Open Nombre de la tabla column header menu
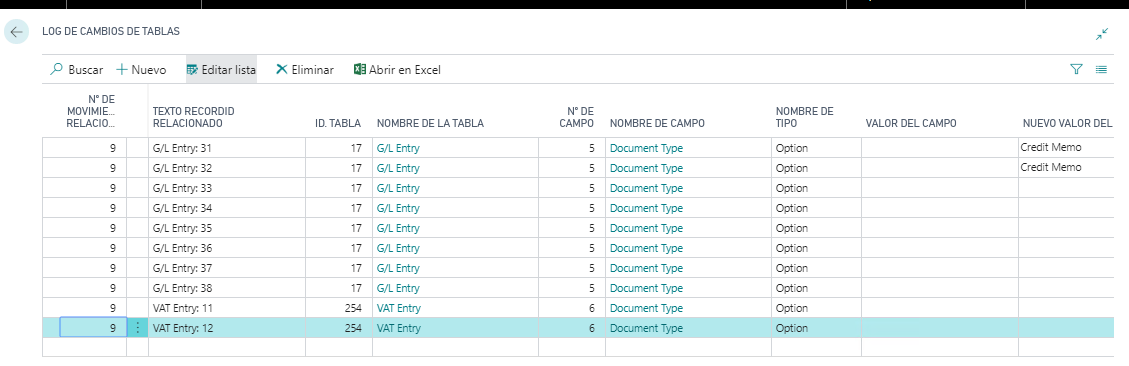 click(430, 123)
